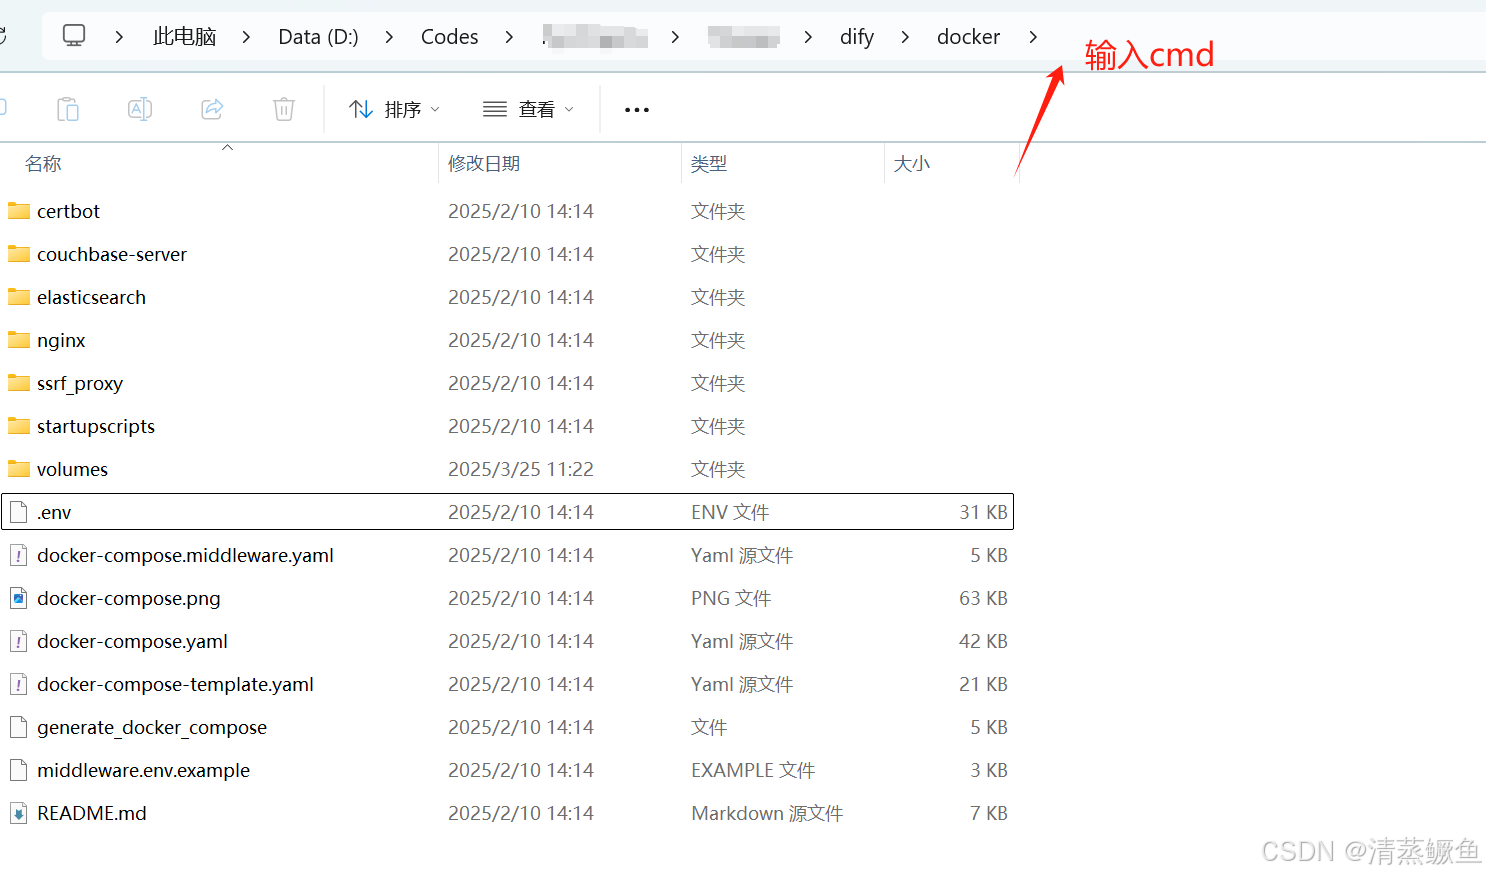The height and width of the screenshot is (877, 1486).
Task: Select the Rename icon on the toolbar
Action: [140, 110]
